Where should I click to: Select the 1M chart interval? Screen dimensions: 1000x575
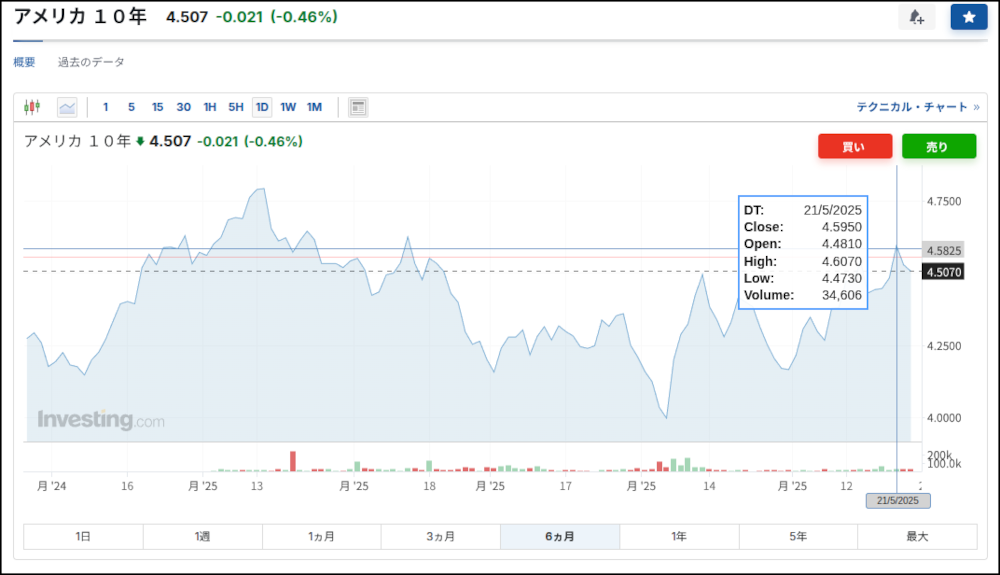314,107
